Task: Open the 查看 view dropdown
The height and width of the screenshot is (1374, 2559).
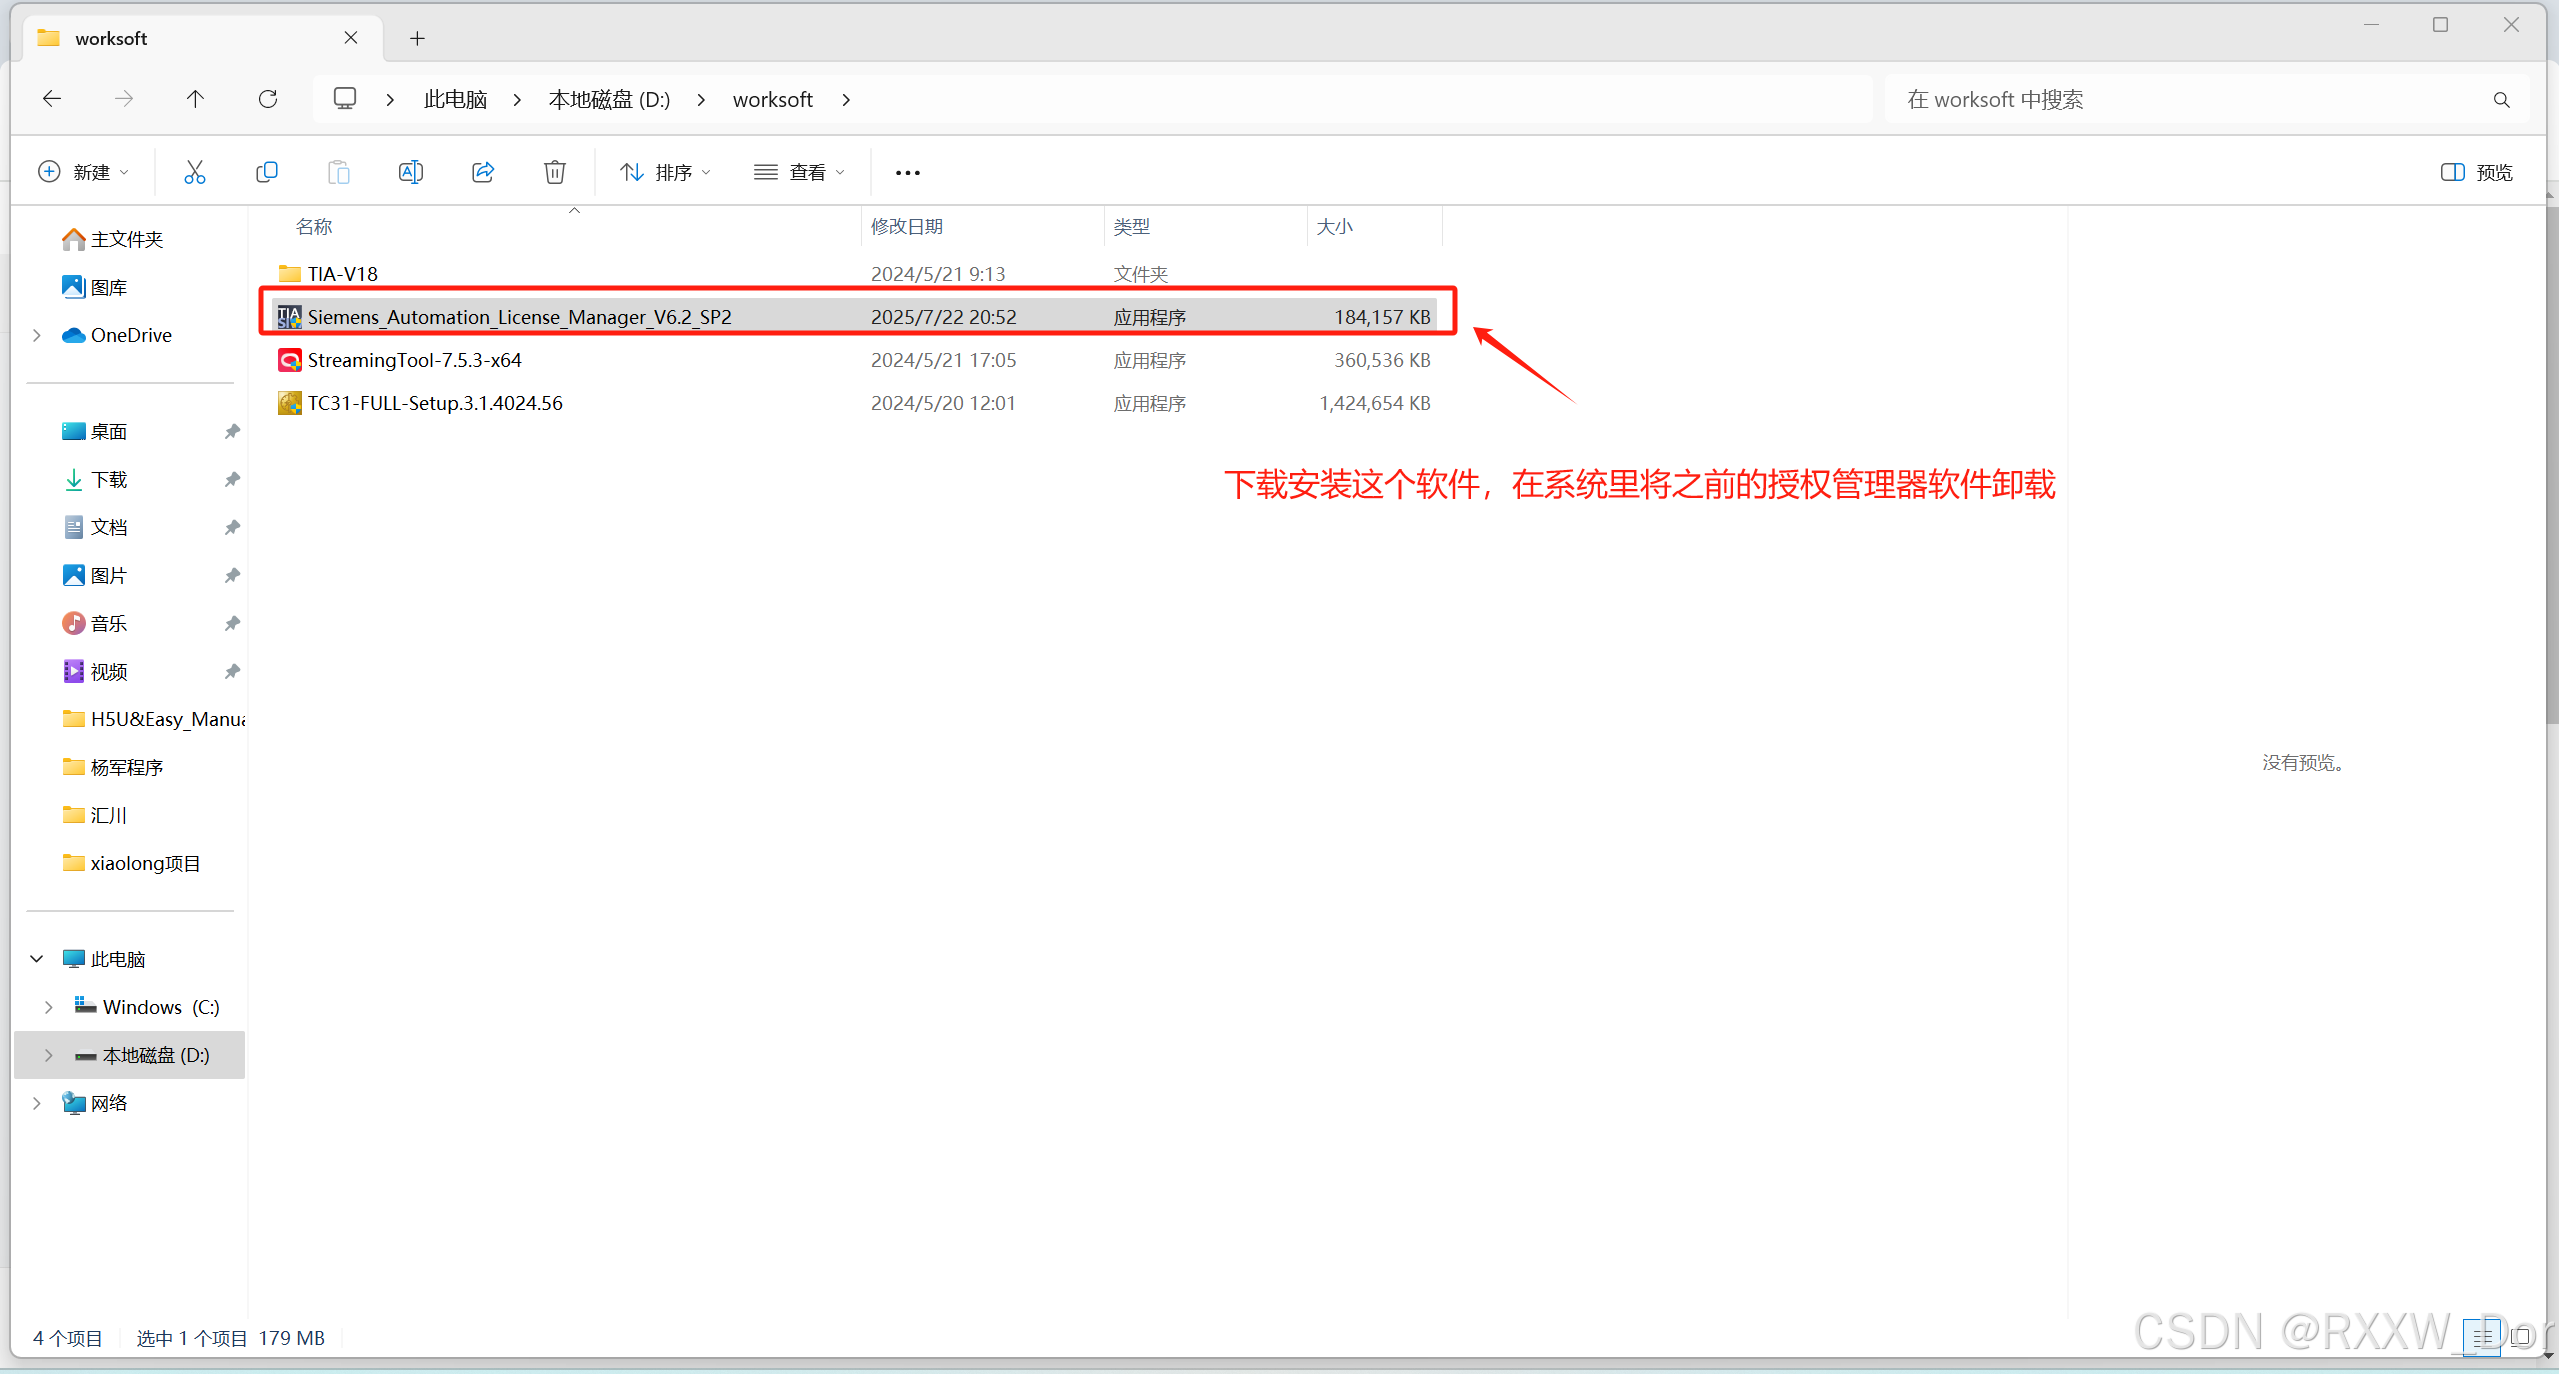Action: point(800,172)
